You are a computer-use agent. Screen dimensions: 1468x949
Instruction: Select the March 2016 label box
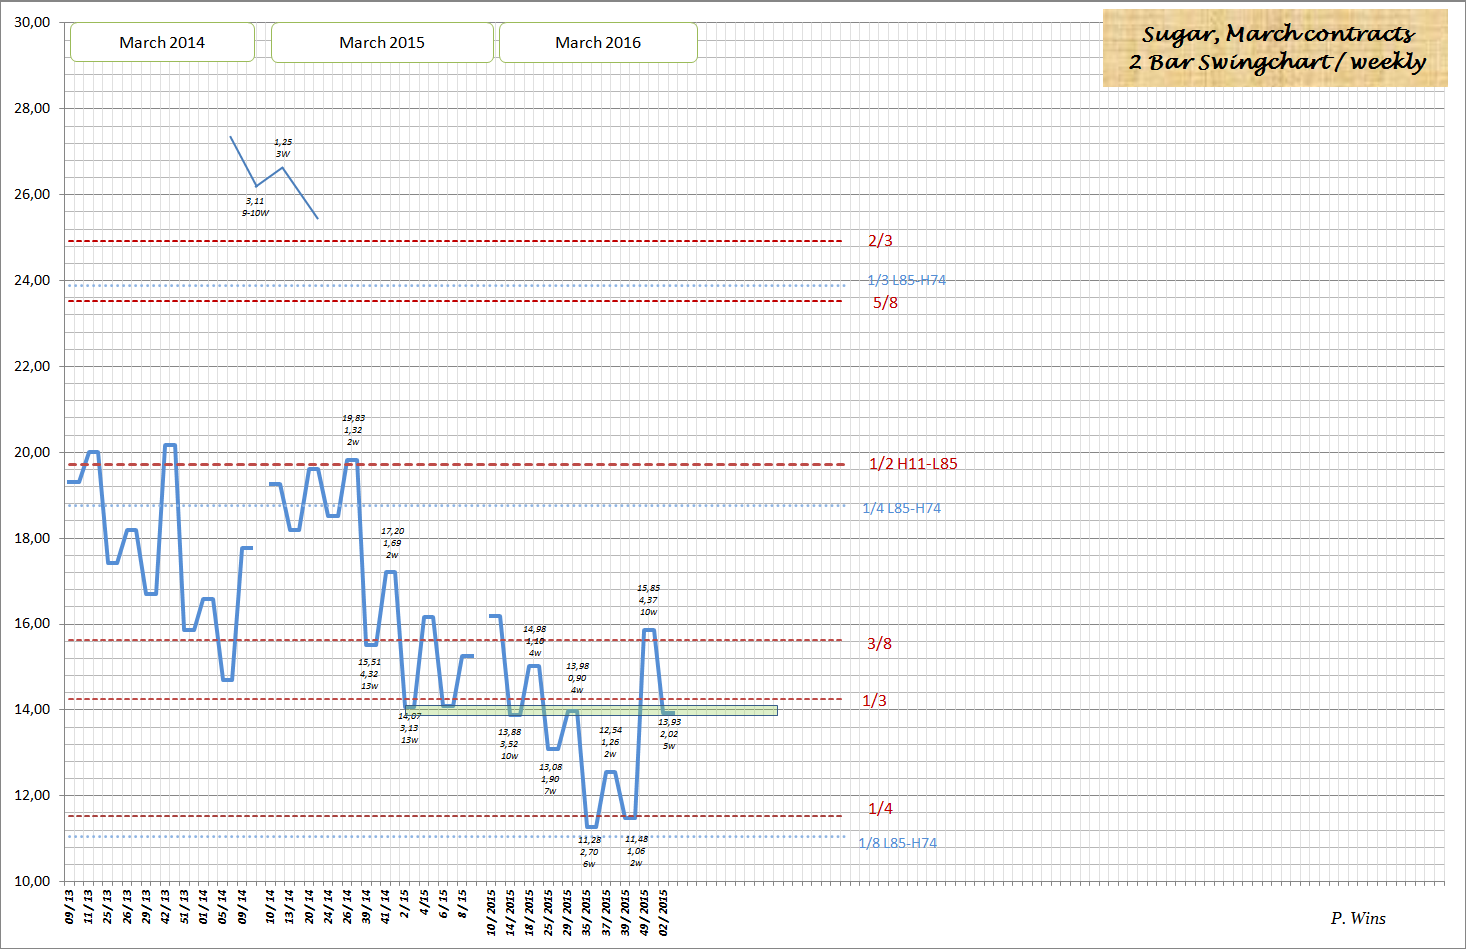pyautogui.click(x=598, y=42)
